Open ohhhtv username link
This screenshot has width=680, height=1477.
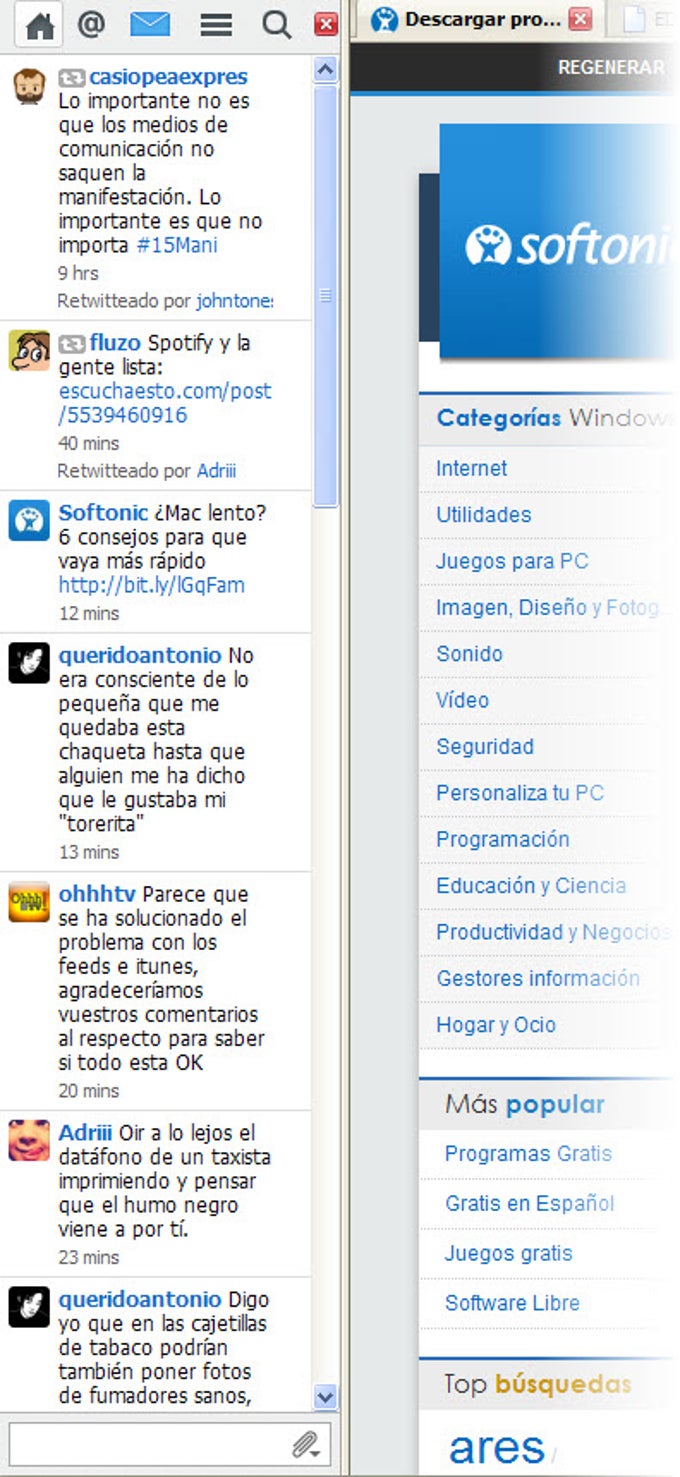[x=97, y=894]
